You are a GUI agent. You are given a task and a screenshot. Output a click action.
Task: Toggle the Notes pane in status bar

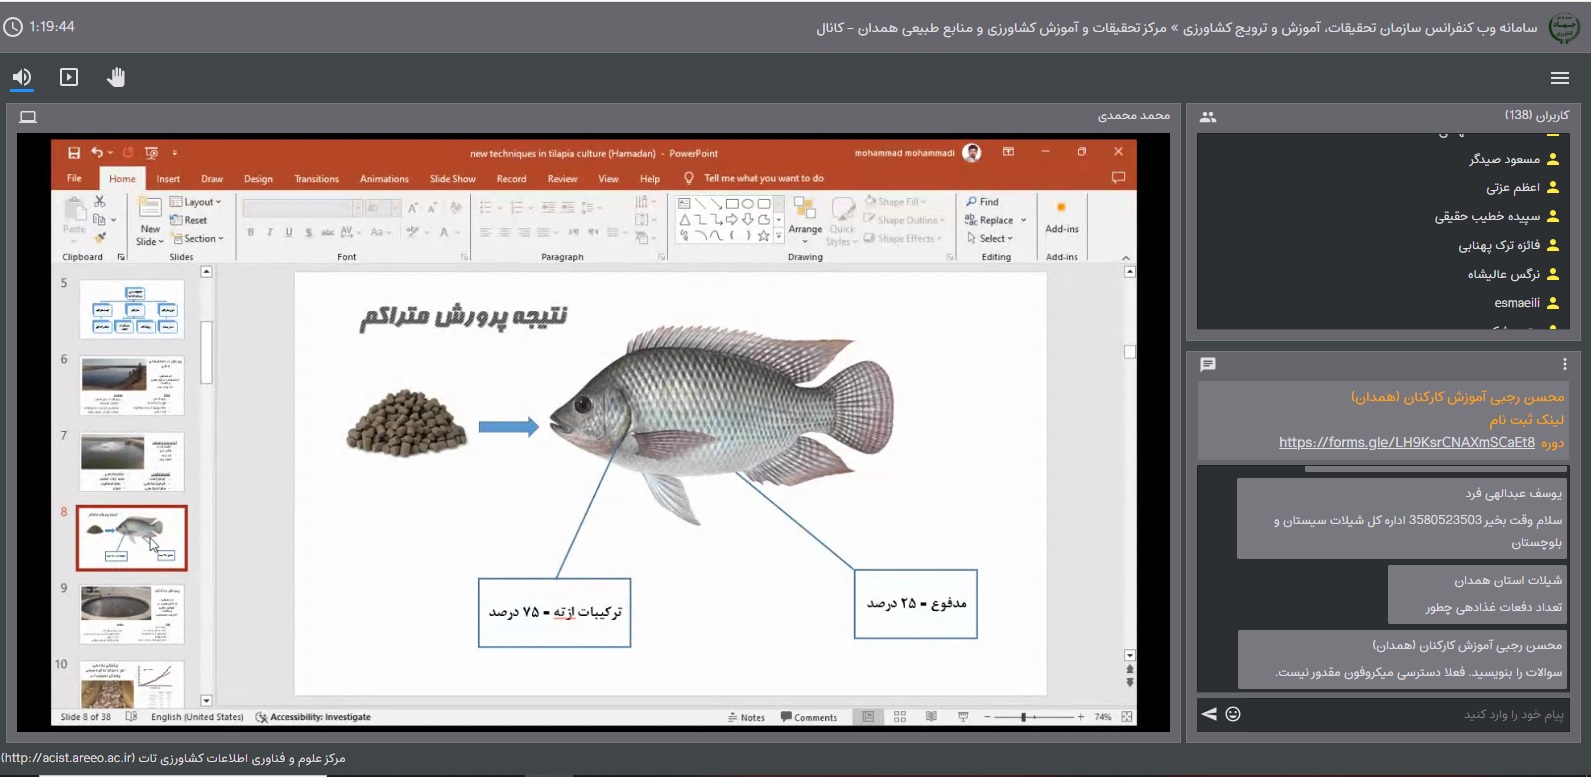[746, 717]
